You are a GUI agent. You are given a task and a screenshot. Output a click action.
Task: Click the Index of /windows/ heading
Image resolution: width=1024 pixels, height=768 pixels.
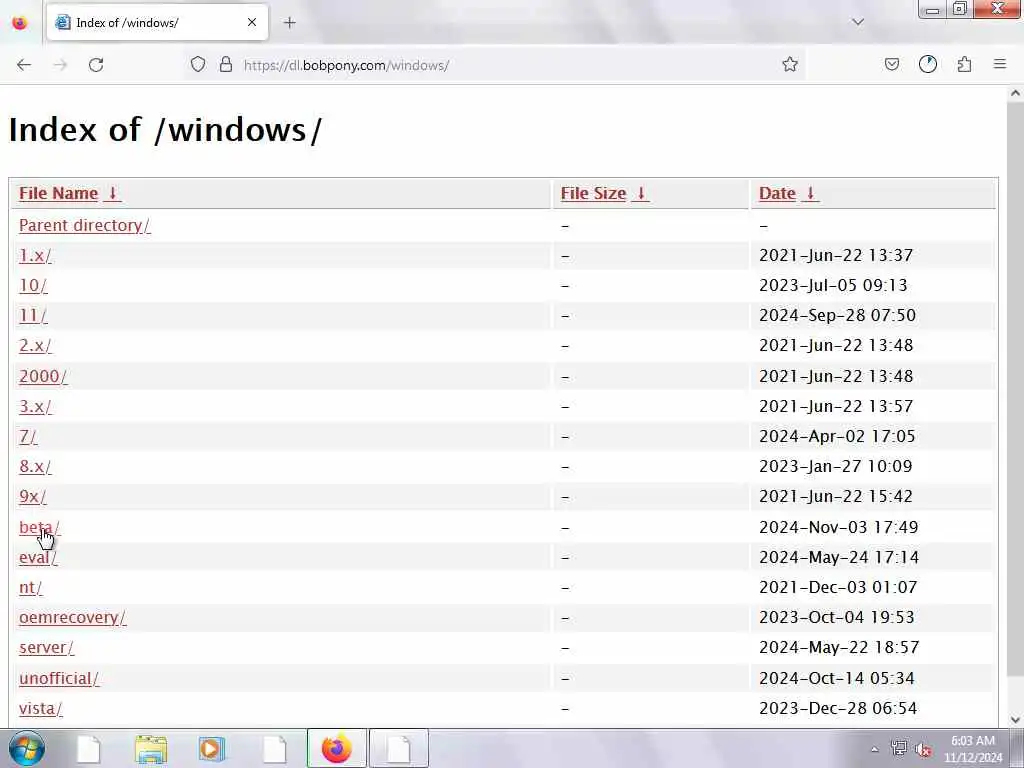[165, 129]
